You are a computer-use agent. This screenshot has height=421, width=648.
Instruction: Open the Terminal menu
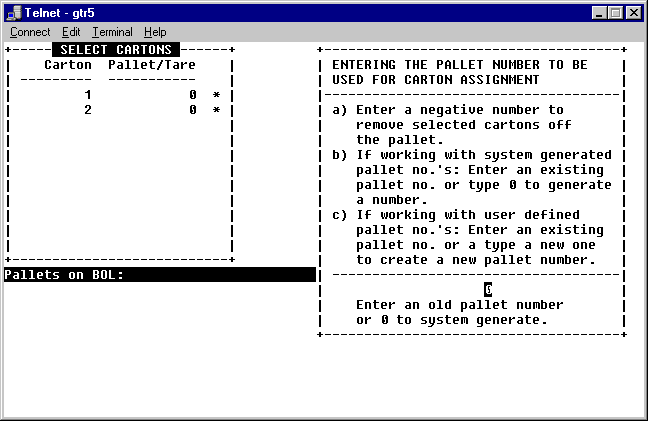pos(112,32)
